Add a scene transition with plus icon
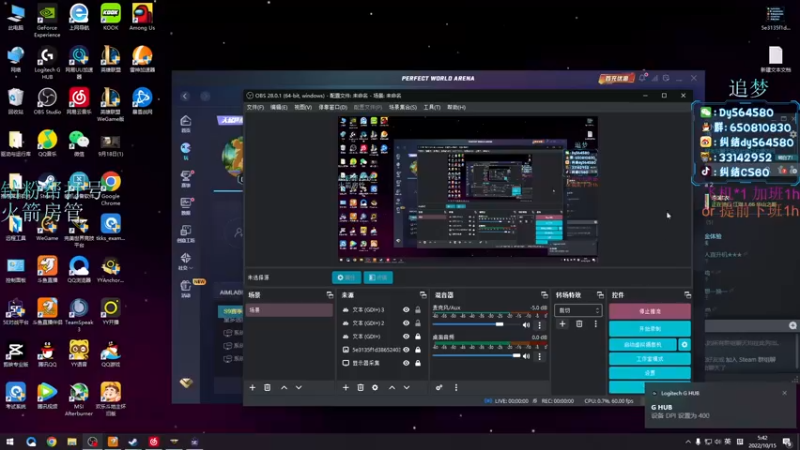Screen dimensions: 800x450 pyautogui.click(x=562, y=324)
